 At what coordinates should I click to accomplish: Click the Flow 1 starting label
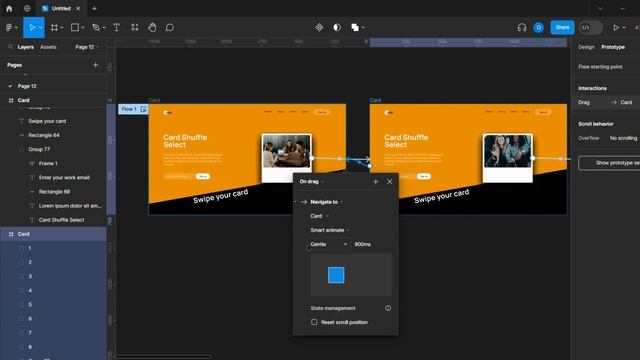(x=129, y=109)
